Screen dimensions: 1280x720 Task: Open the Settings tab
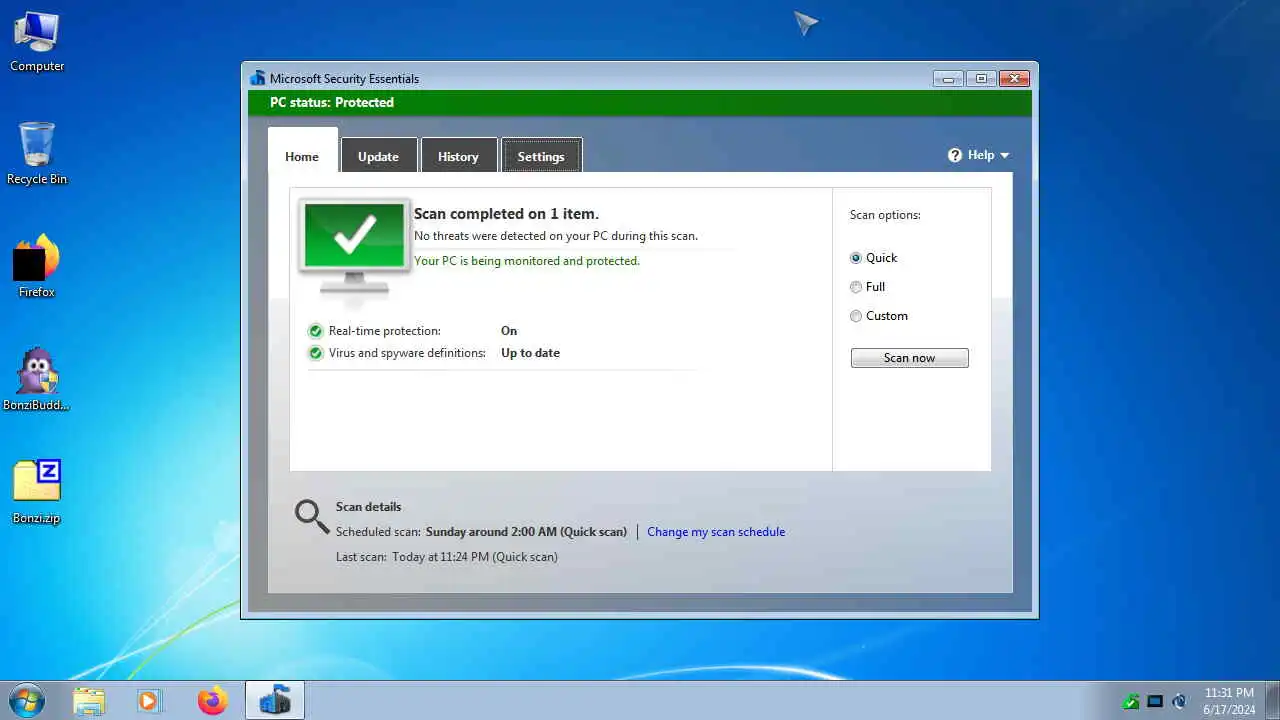[541, 156]
